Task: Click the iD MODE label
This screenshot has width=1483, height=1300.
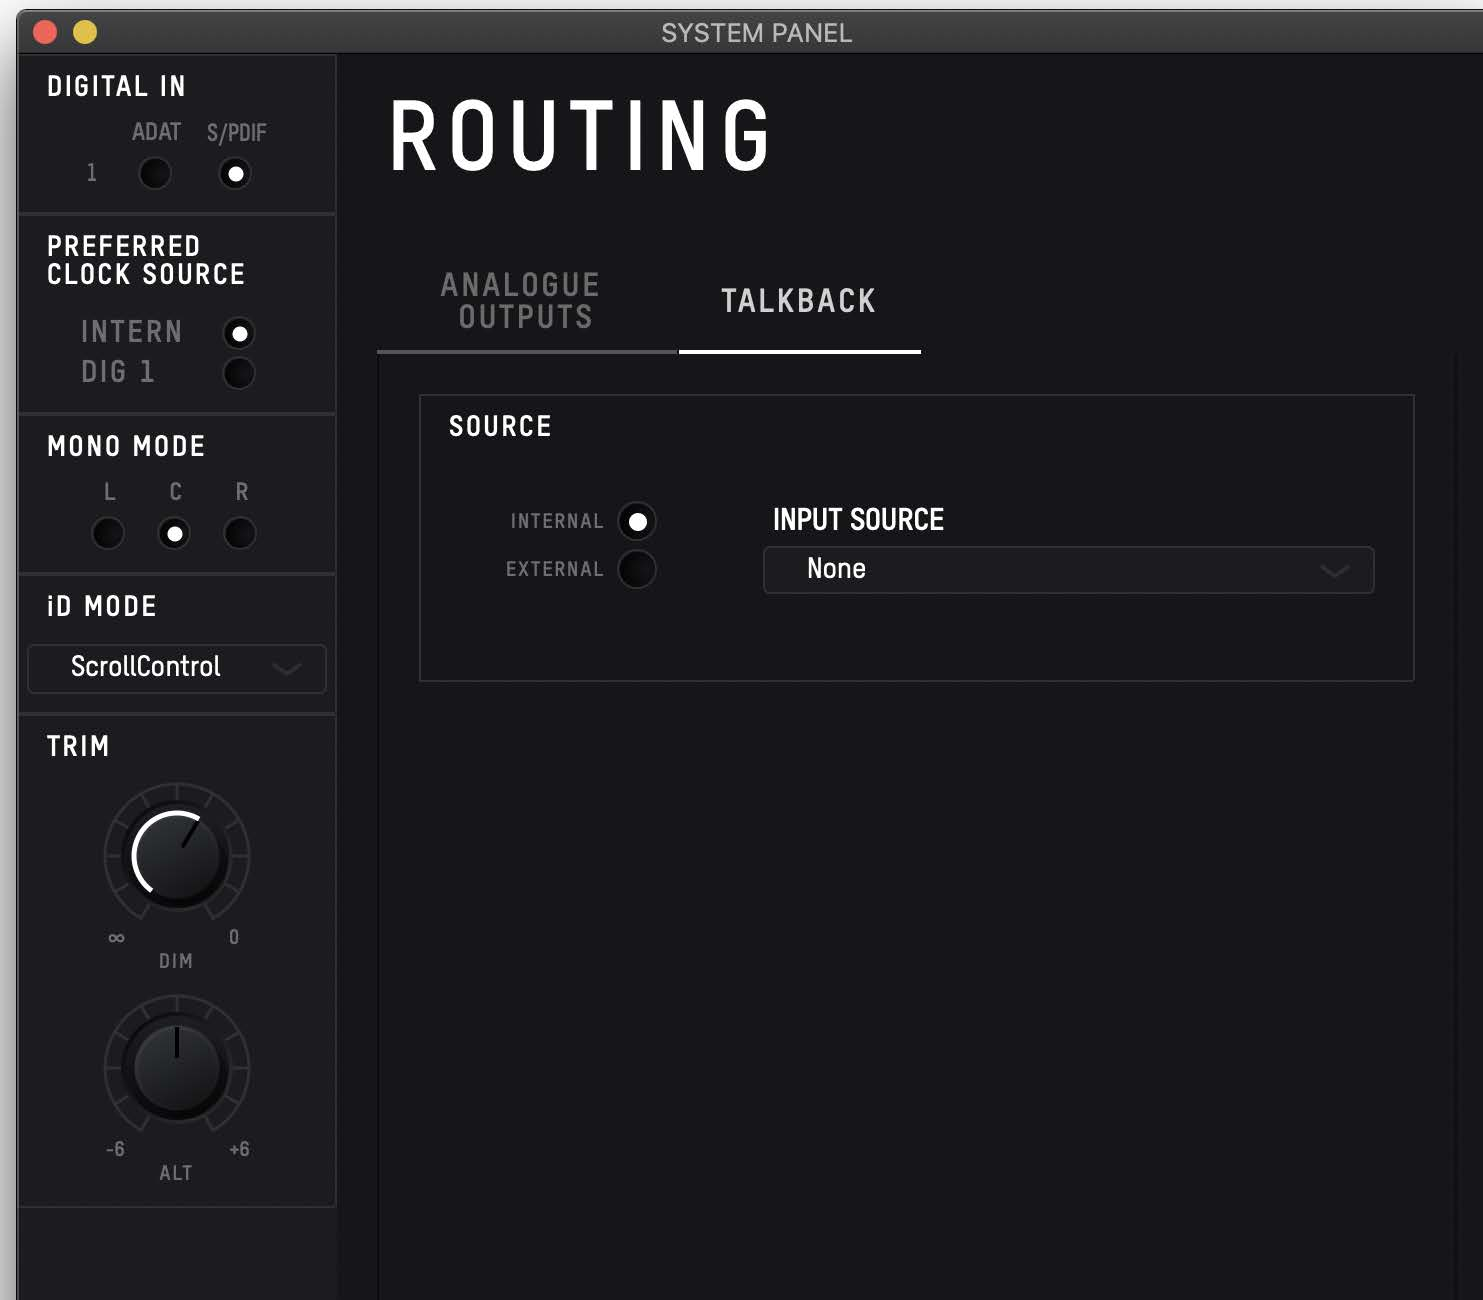Action: 102,606
